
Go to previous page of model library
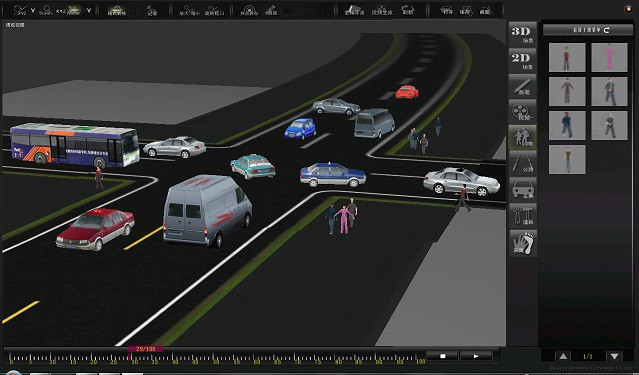(x=563, y=356)
